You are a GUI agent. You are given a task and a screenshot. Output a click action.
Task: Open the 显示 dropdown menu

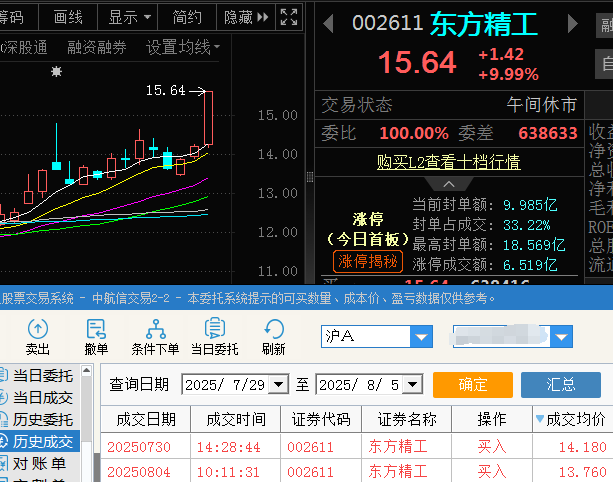click(129, 17)
